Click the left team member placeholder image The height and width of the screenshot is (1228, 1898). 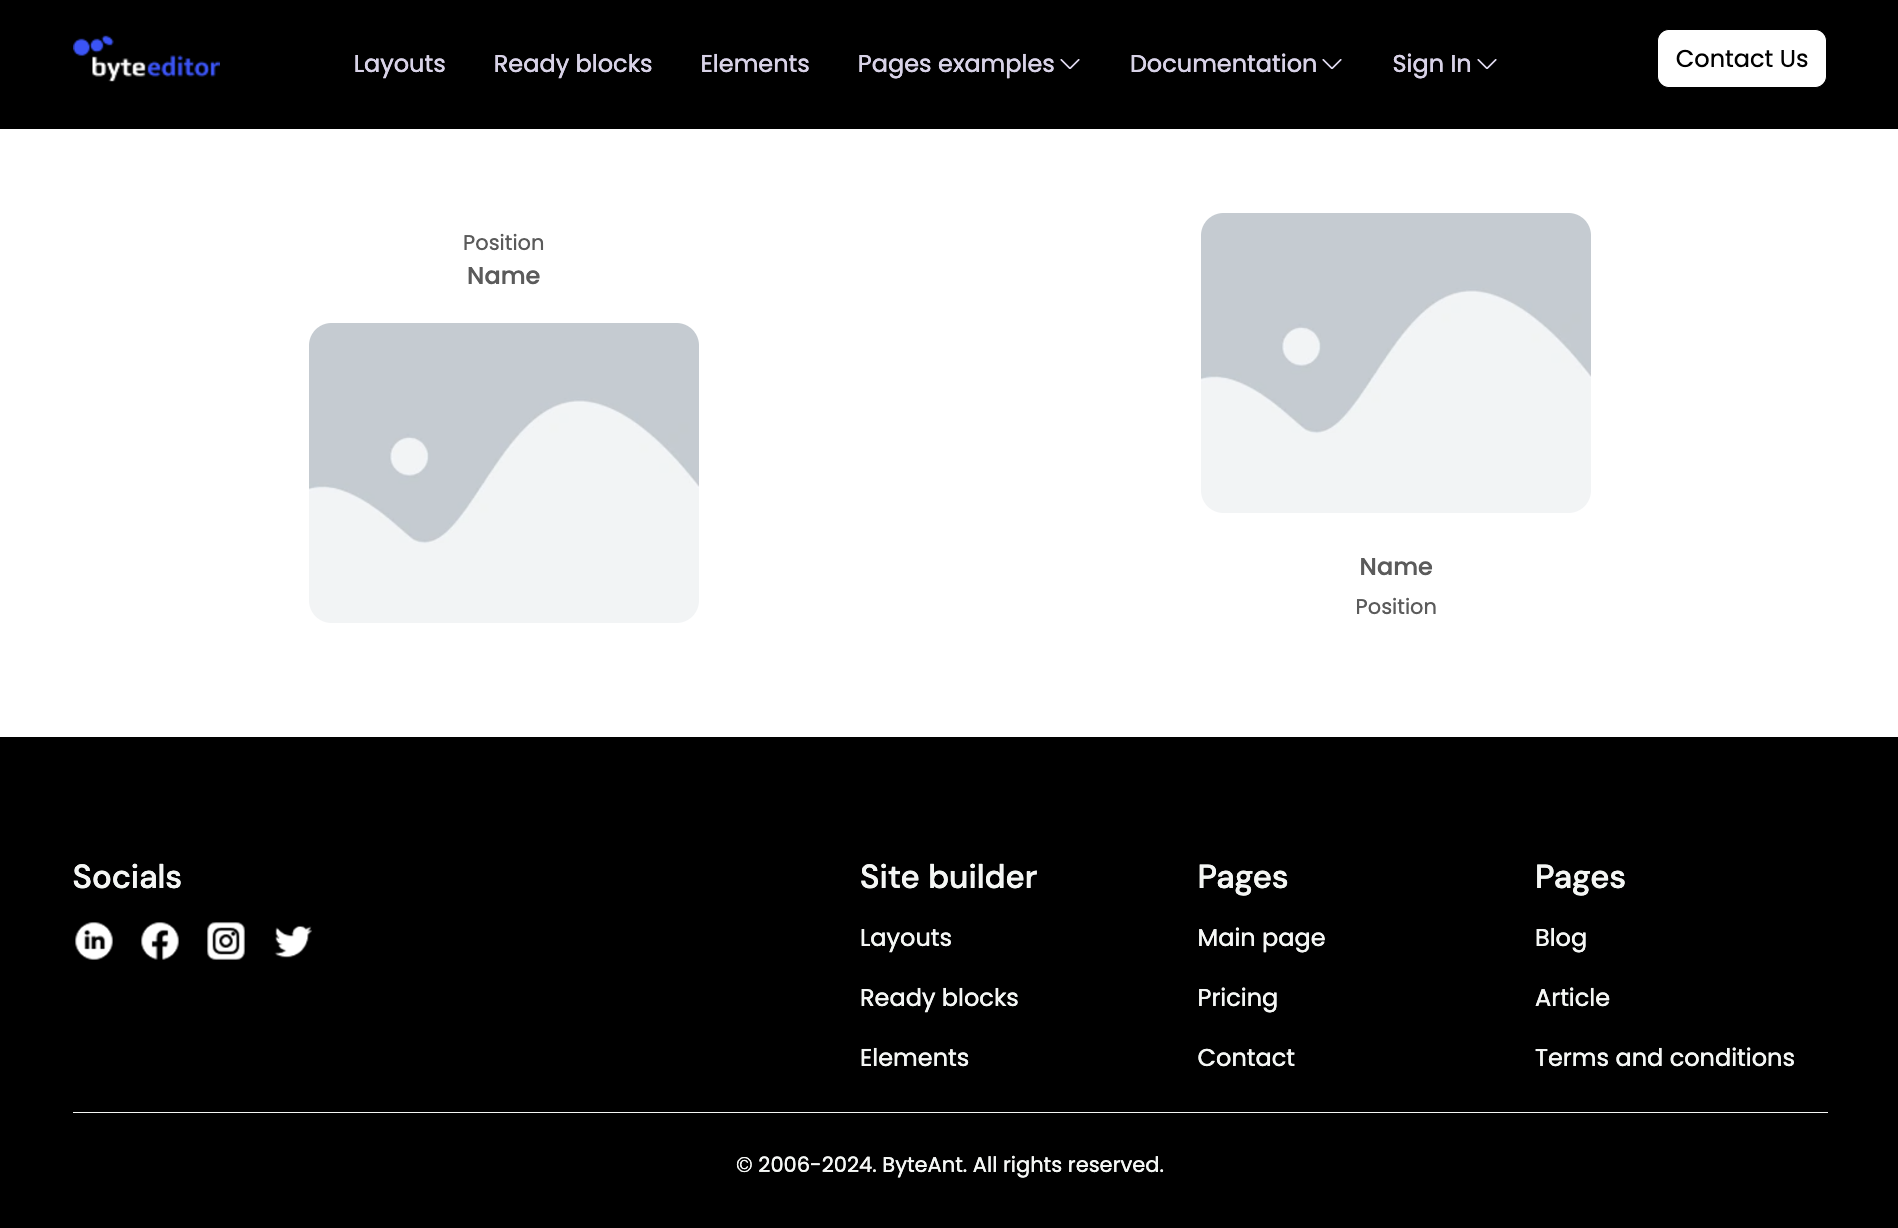[503, 473]
